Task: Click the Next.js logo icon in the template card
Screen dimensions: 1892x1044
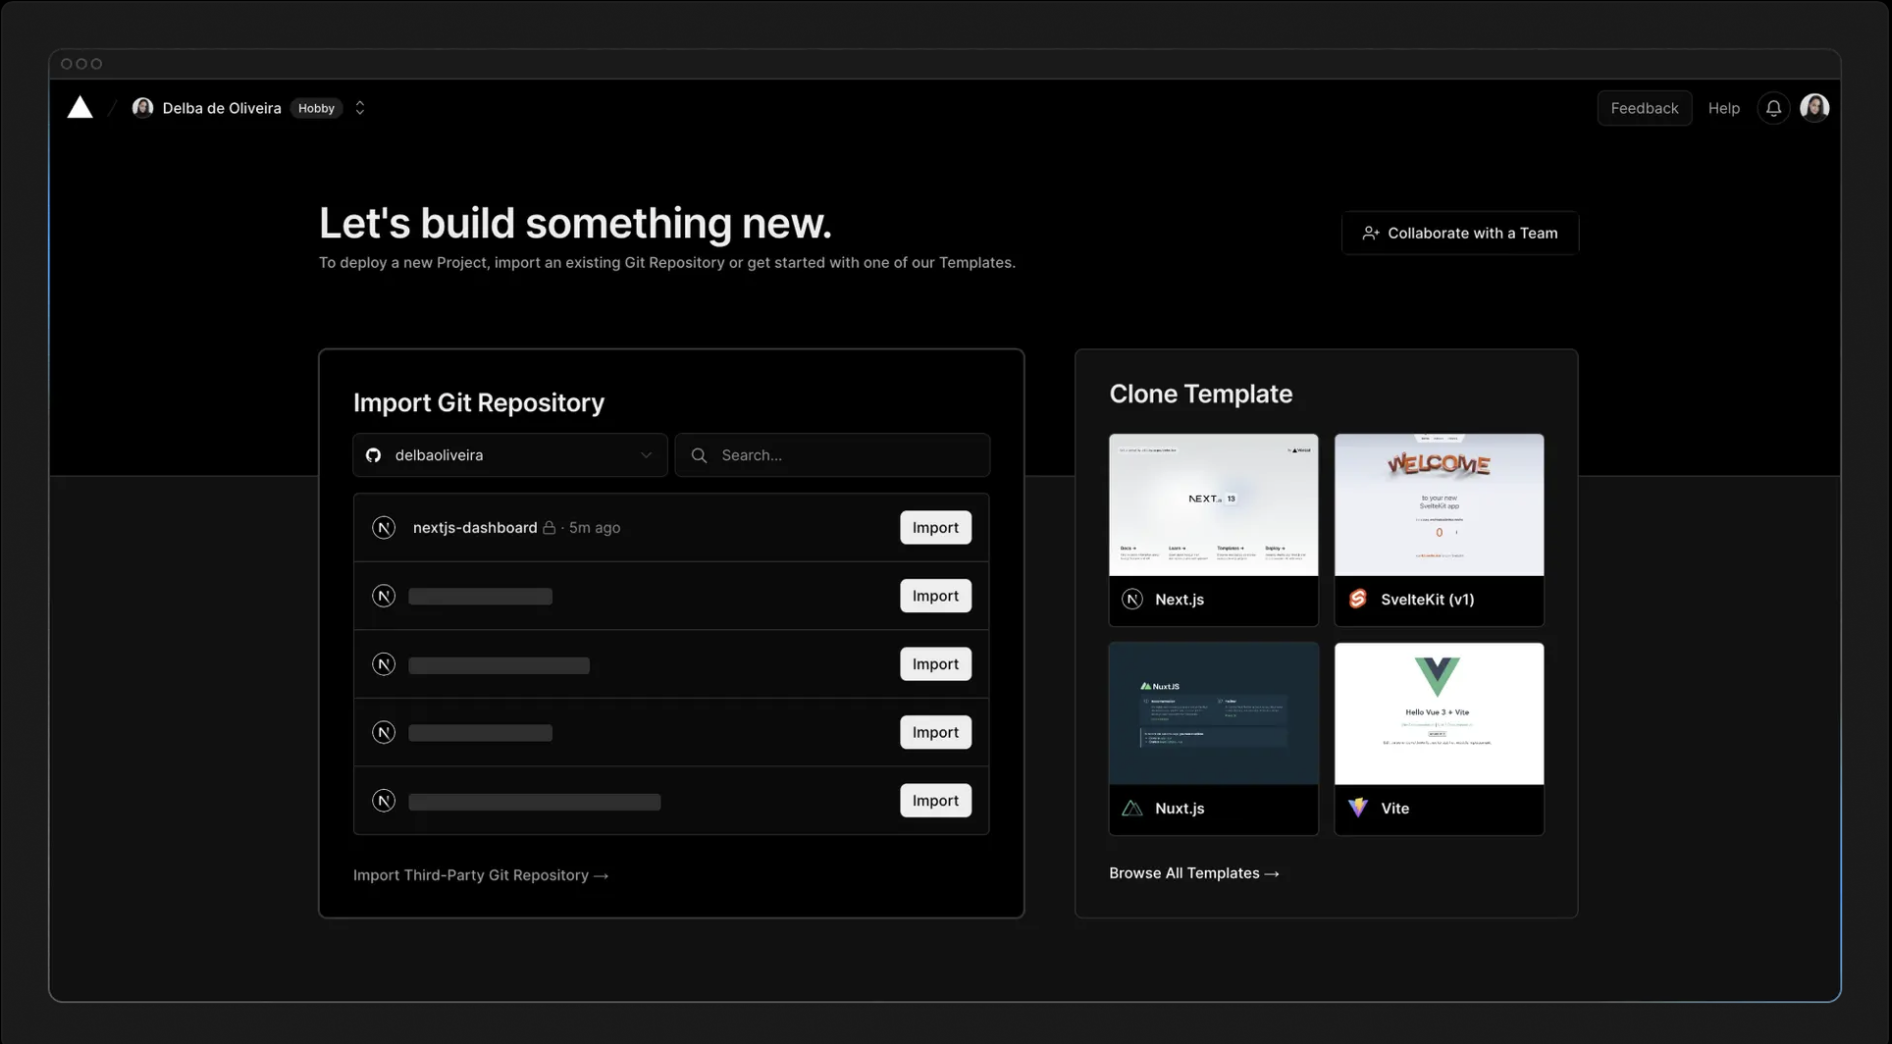Action: click(x=1132, y=599)
